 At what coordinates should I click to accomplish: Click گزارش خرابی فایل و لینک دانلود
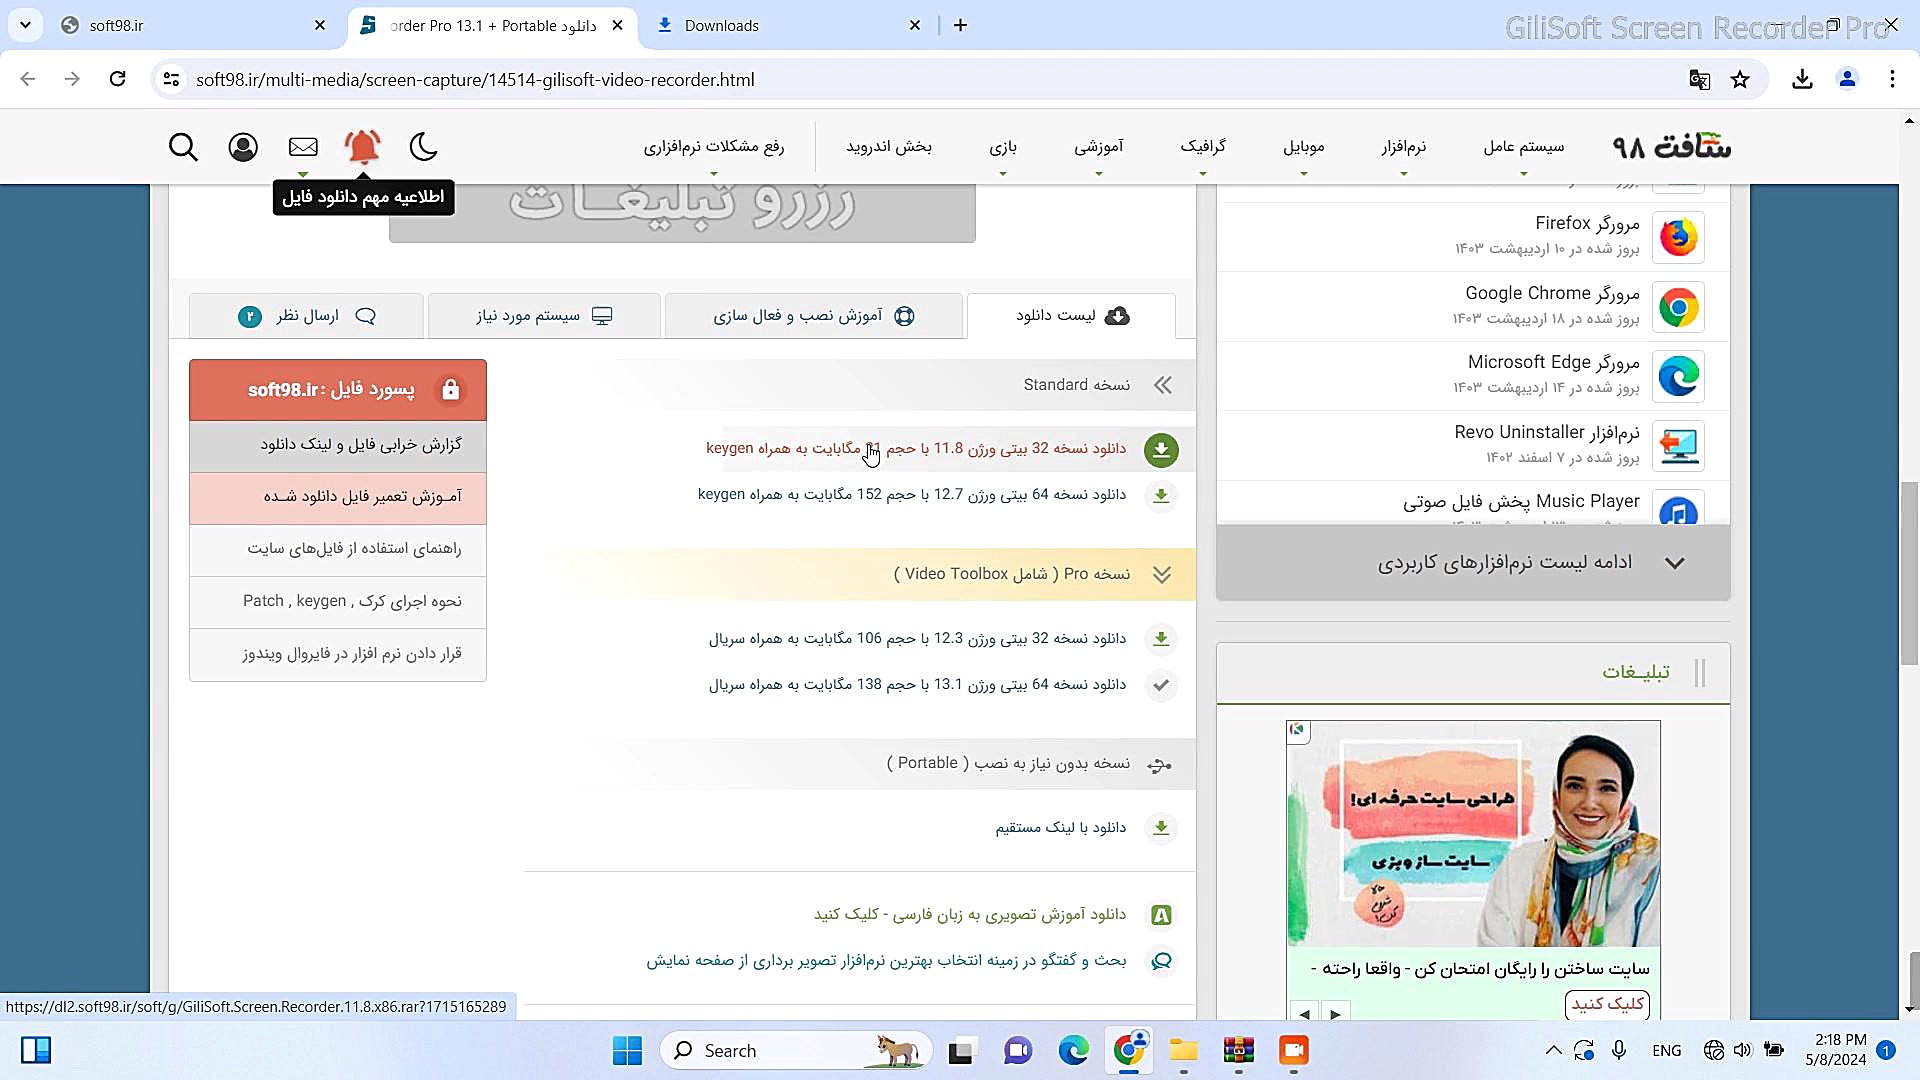point(338,445)
